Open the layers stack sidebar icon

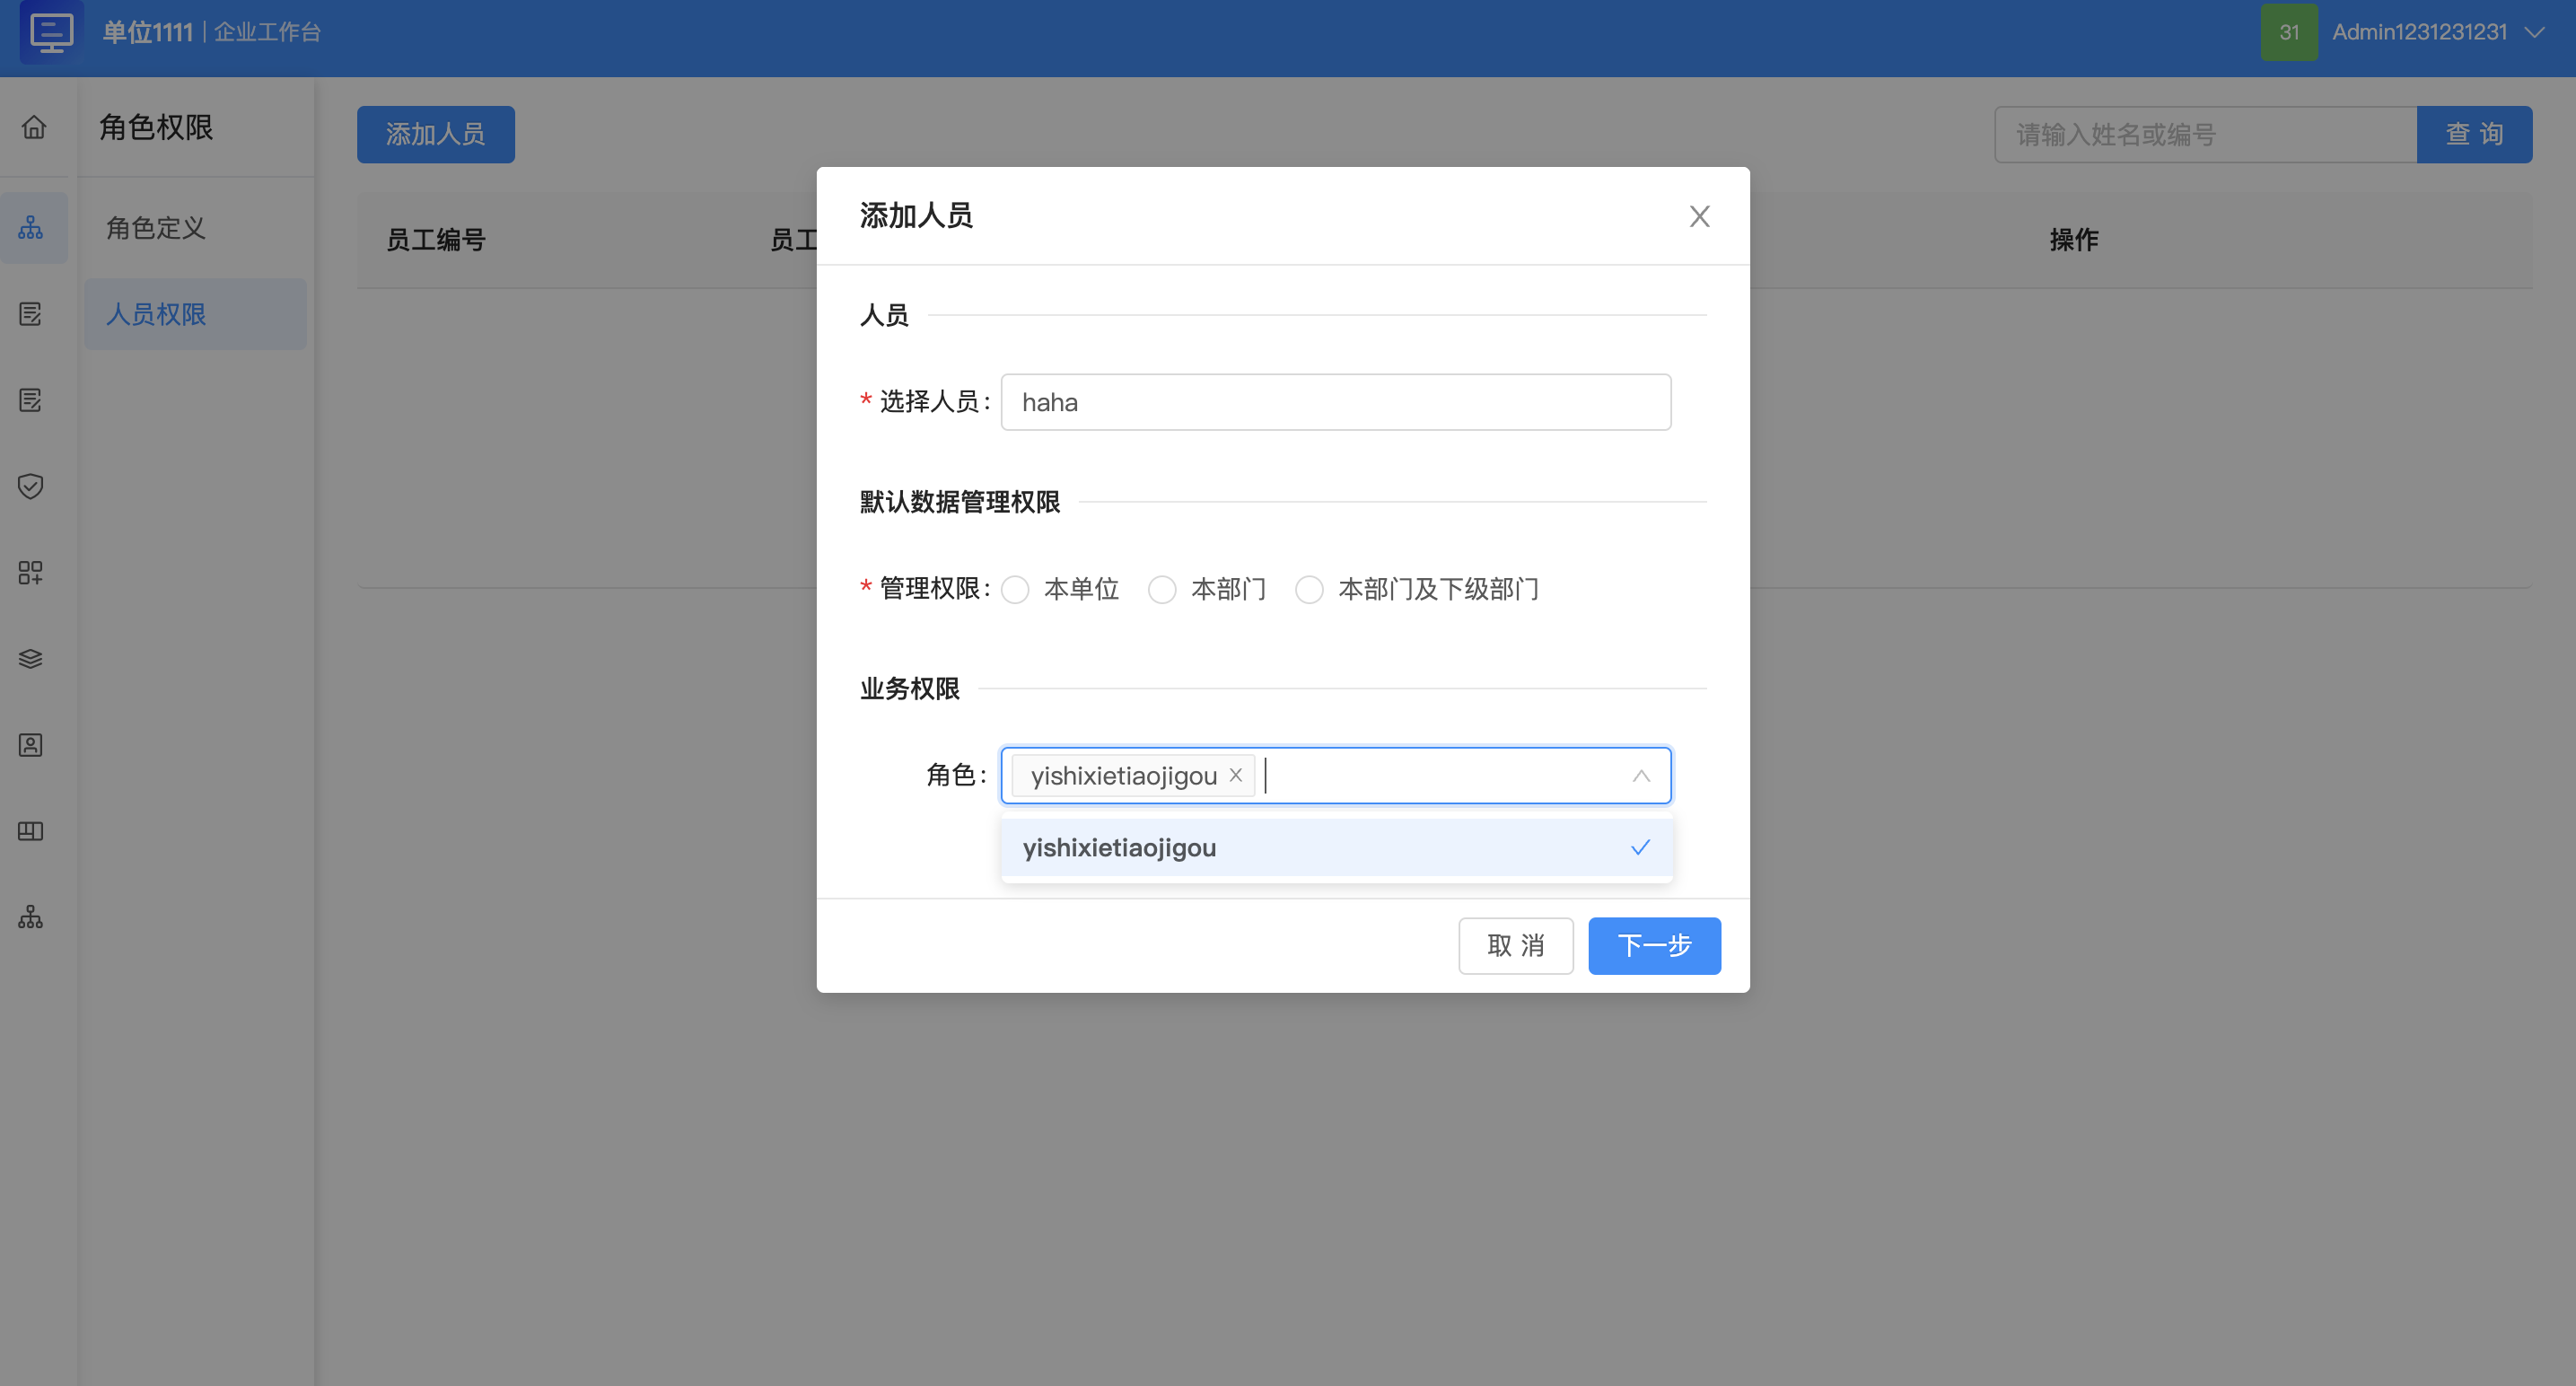tap(31, 658)
